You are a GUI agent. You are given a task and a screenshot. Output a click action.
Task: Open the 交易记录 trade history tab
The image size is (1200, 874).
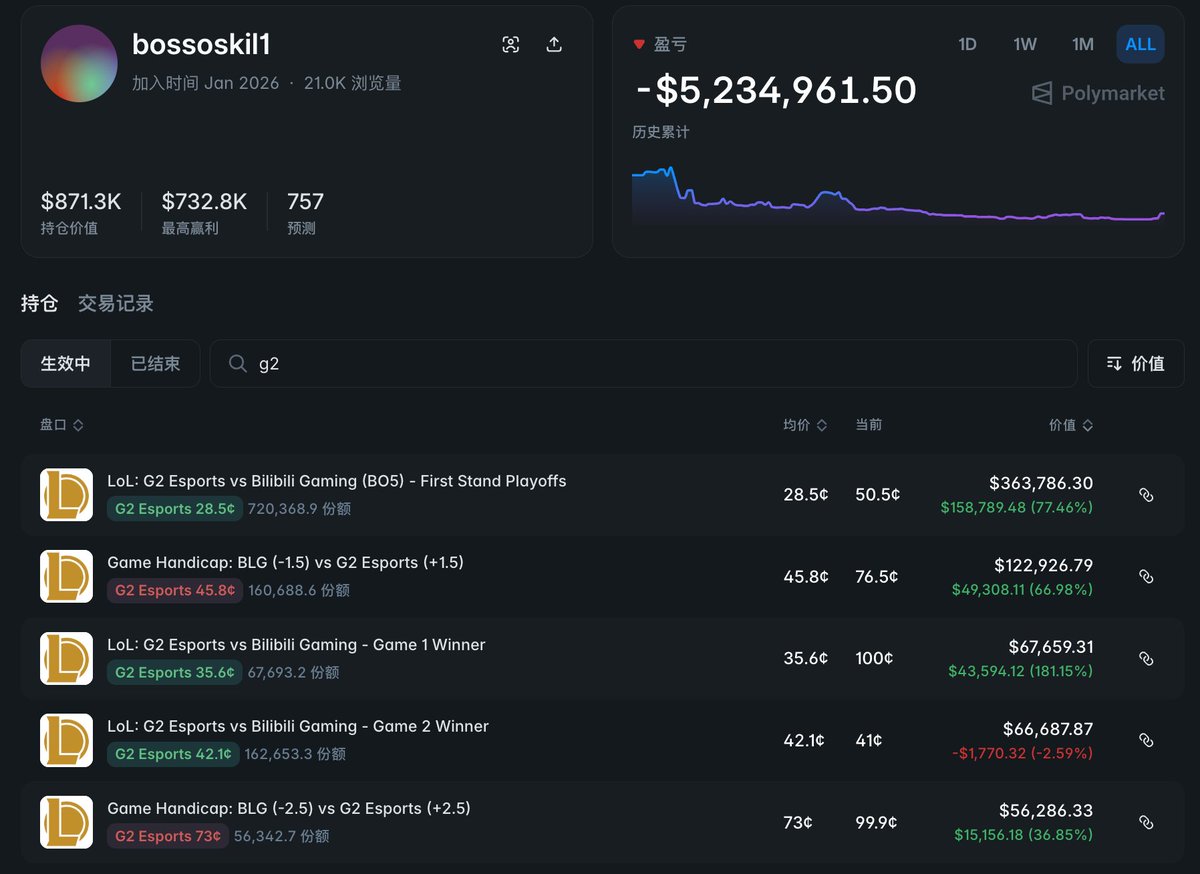[x=116, y=303]
